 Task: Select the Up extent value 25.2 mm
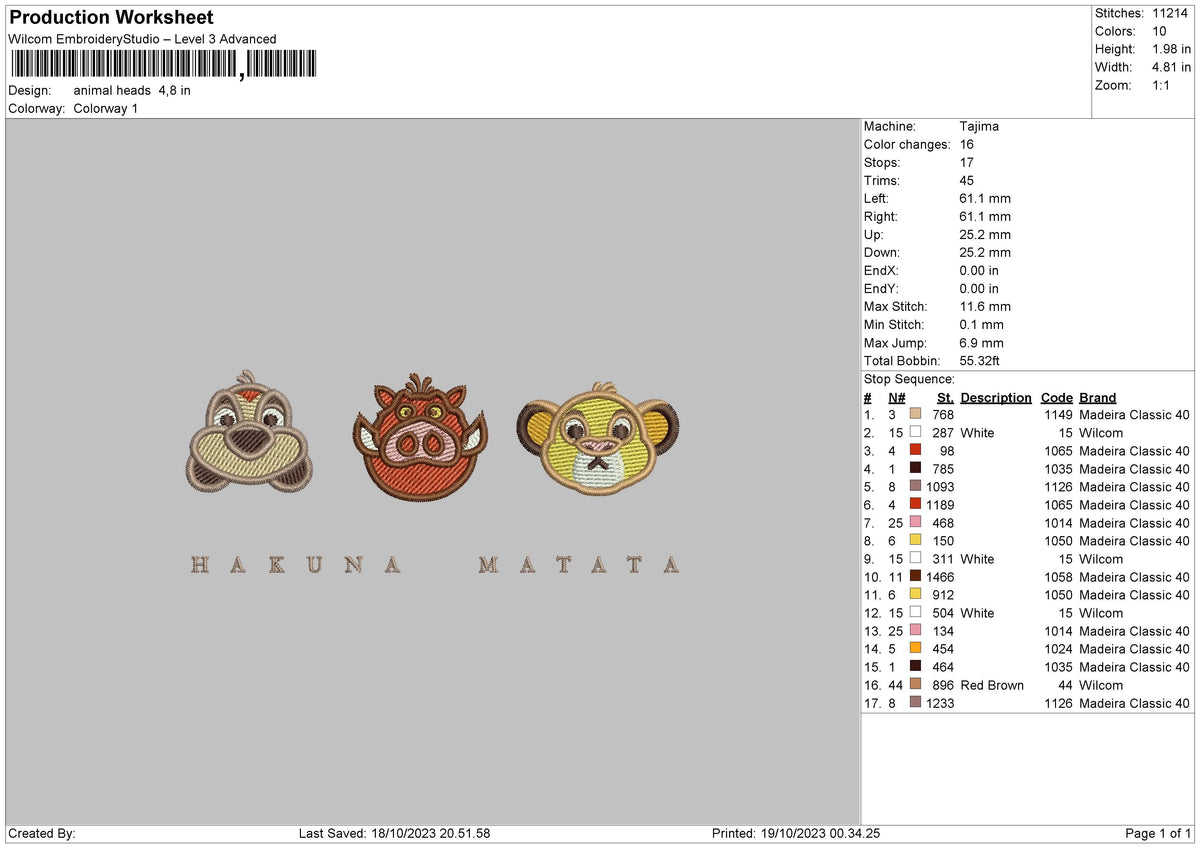coord(985,234)
